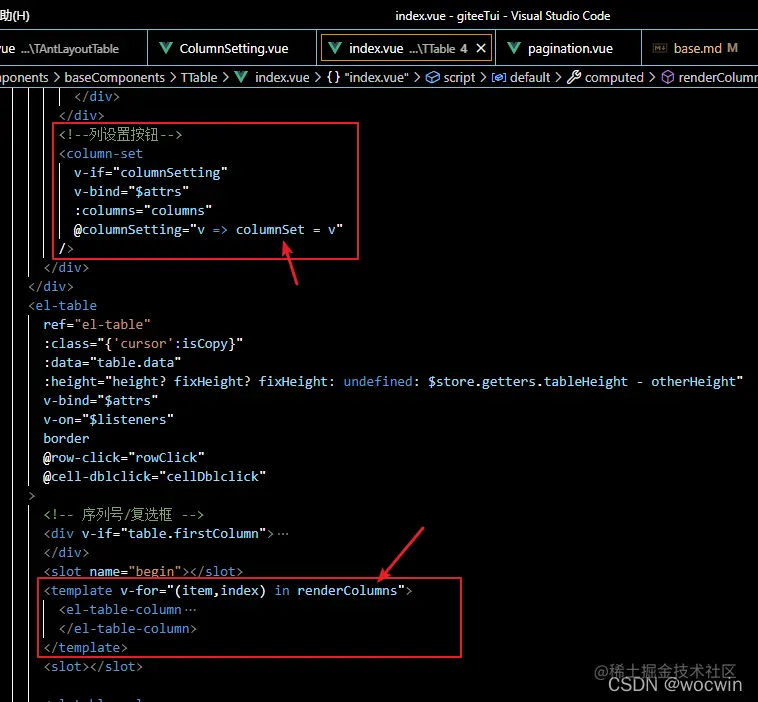758x702 pixels.
Task: Click @columnSetting event handler line
Action: tap(208, 230)
